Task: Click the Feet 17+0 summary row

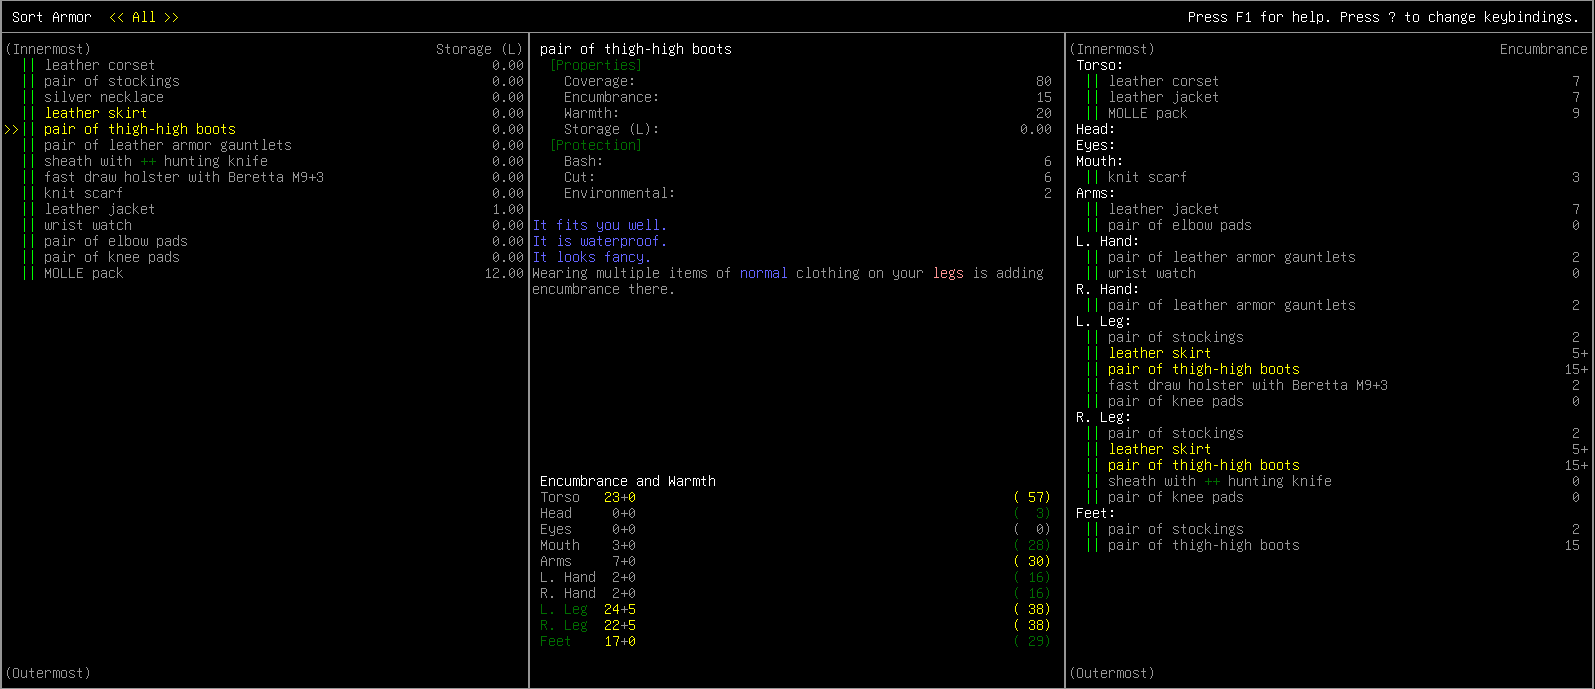Action: click(796, 641)
